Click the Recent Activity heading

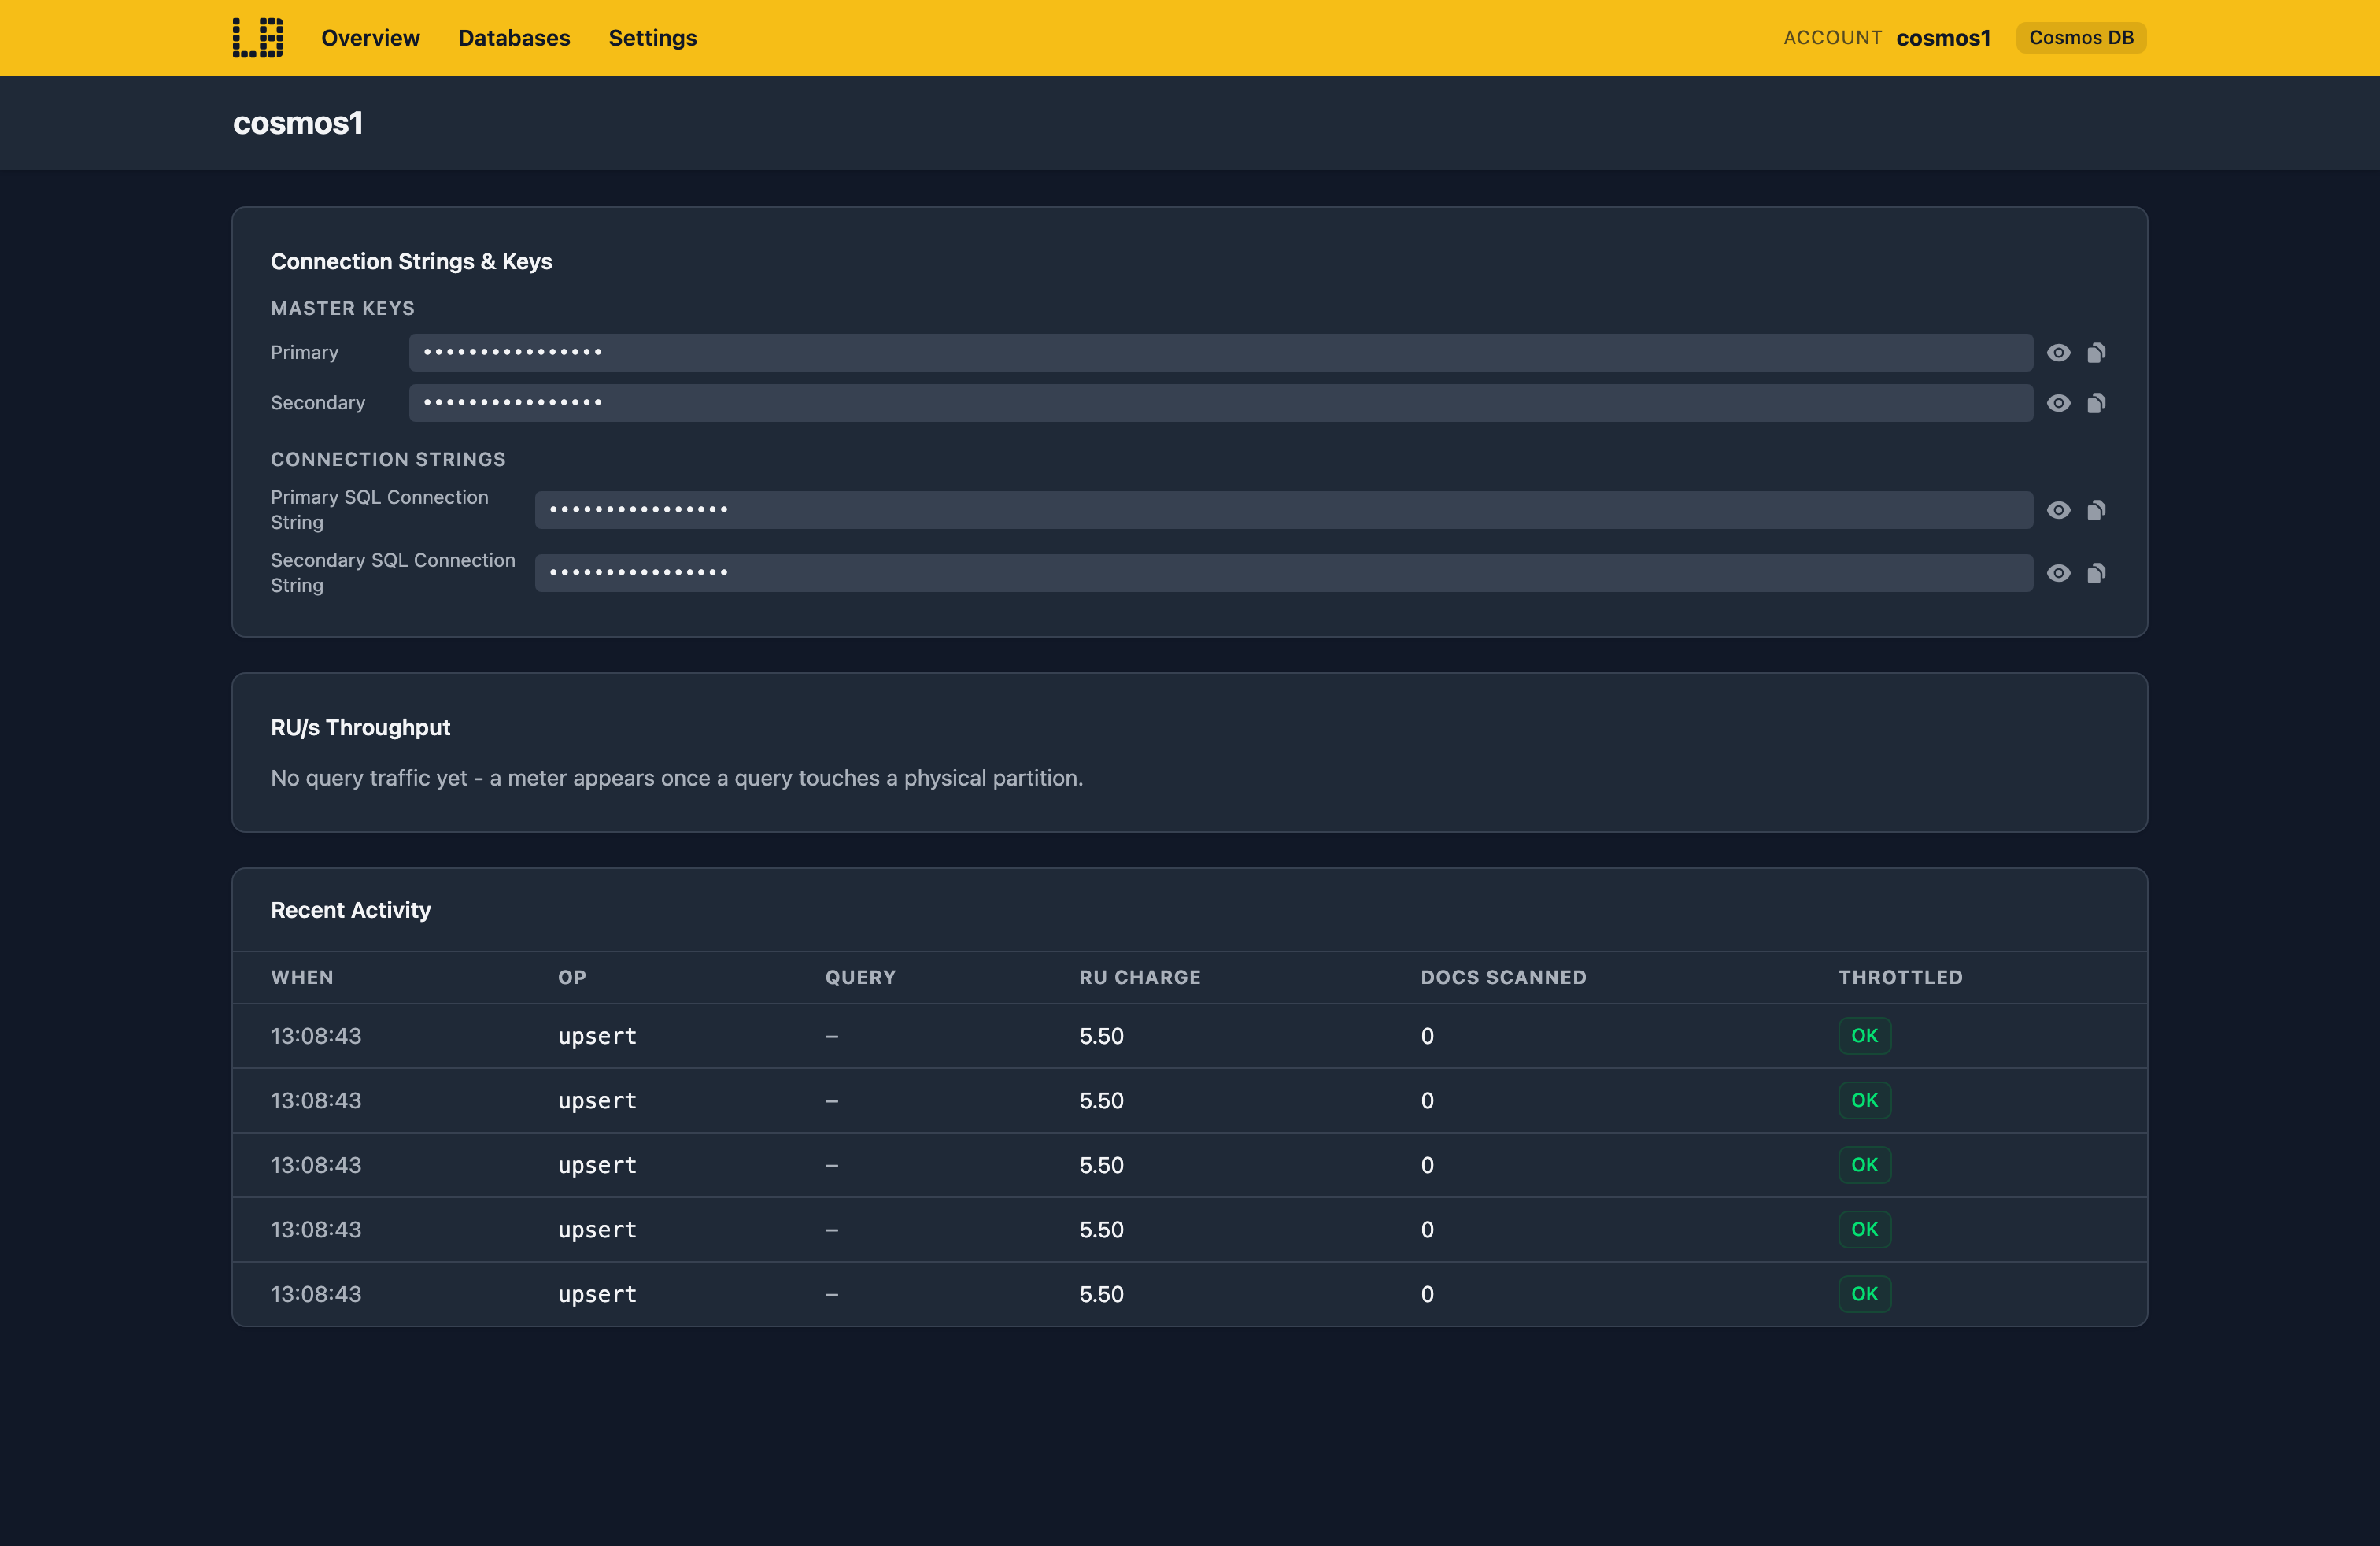[x=350, y=910]
